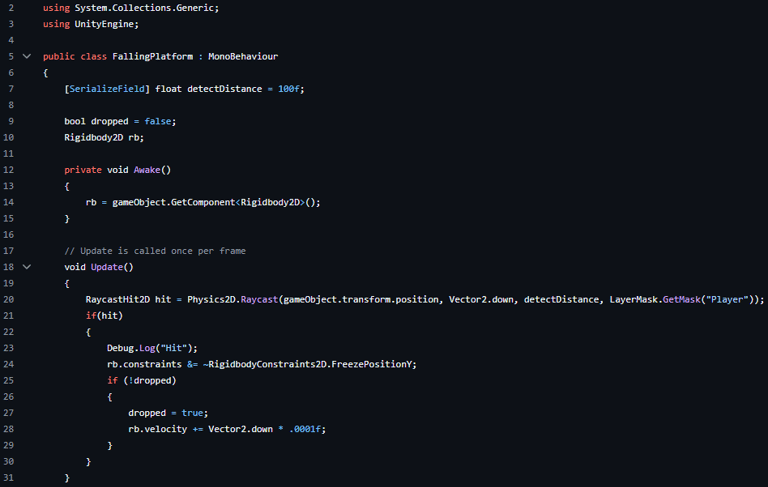Screen dimensions: 768x487
Task: Select line number 31 in gutter
Action: (x=8, y=477)
